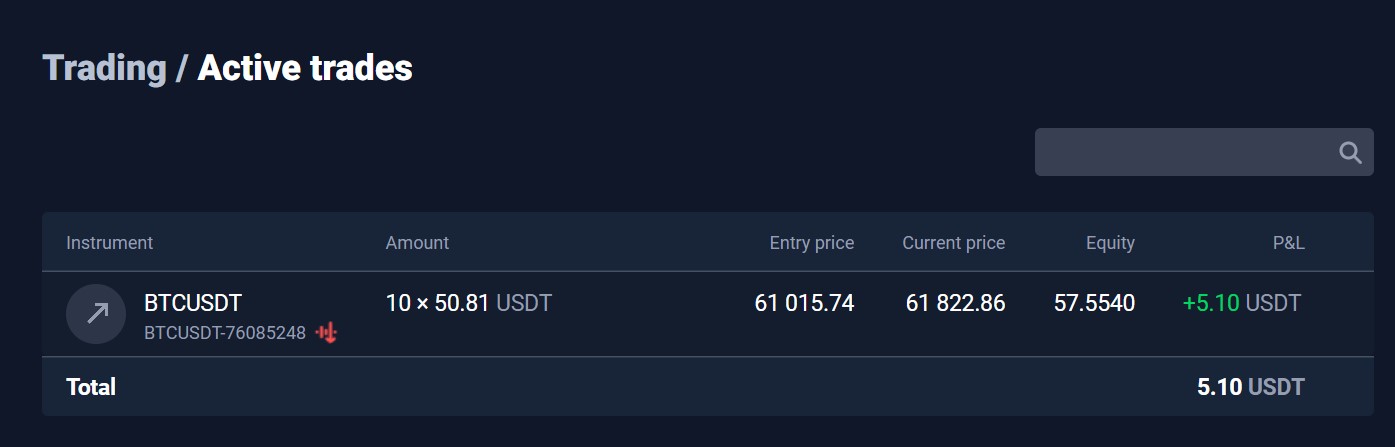1395x447 pixels.
Task: Sort by Instrument column header
Action: [109, 243]
